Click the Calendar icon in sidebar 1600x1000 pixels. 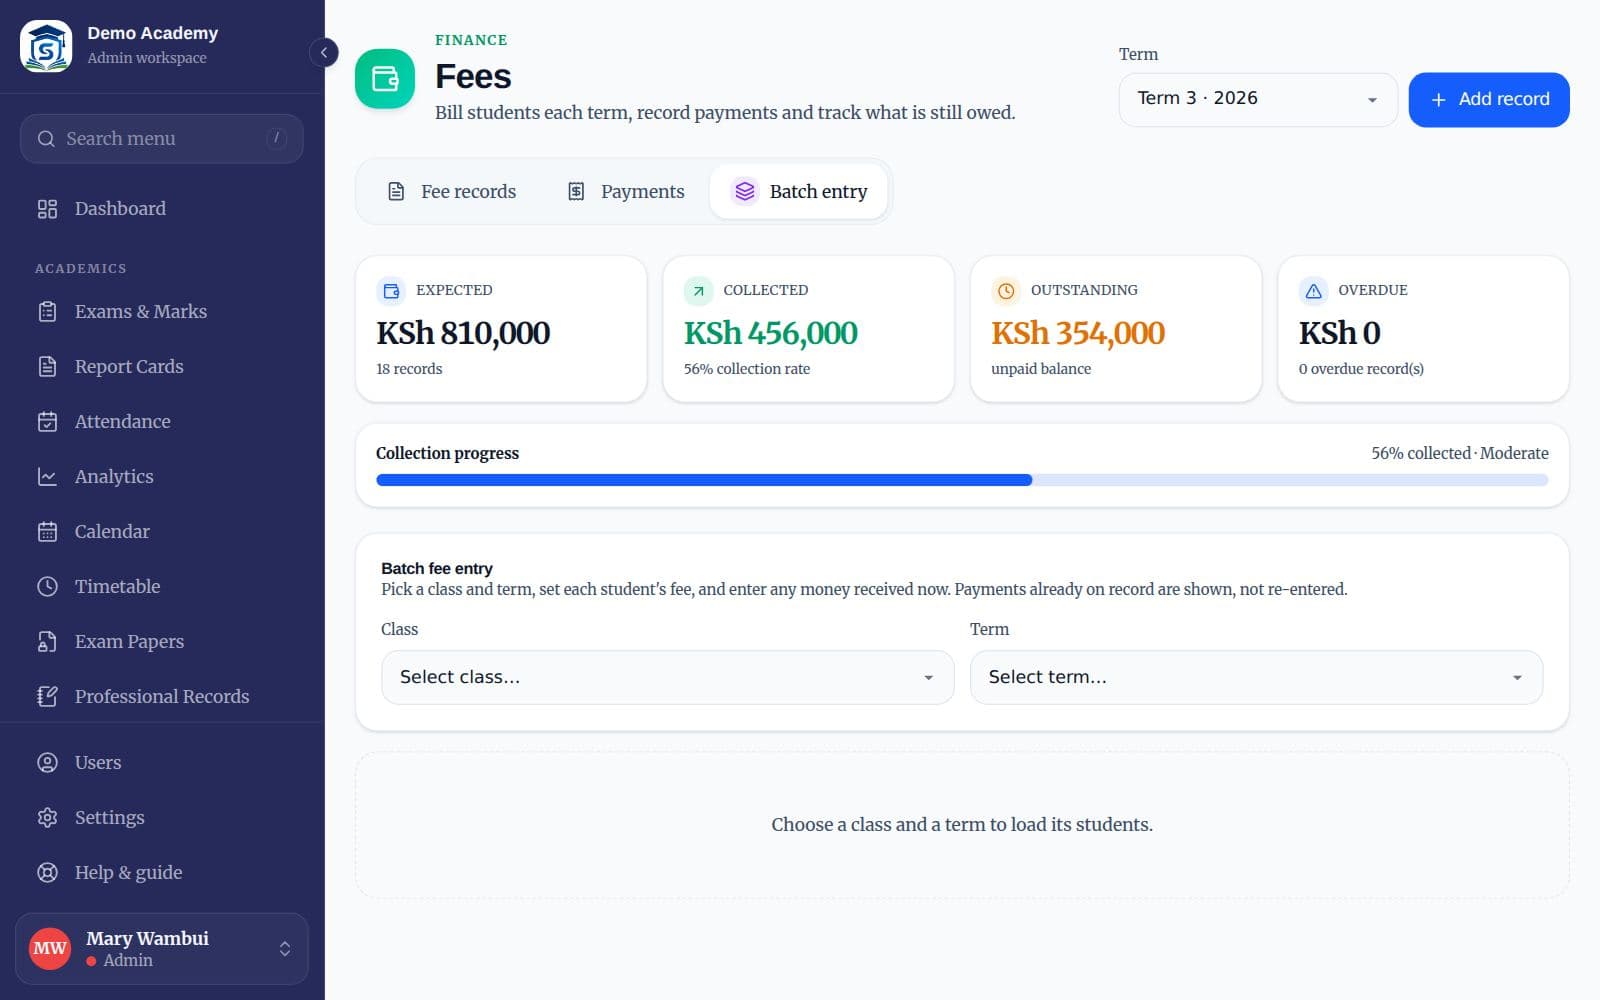[x=47, y=532]
